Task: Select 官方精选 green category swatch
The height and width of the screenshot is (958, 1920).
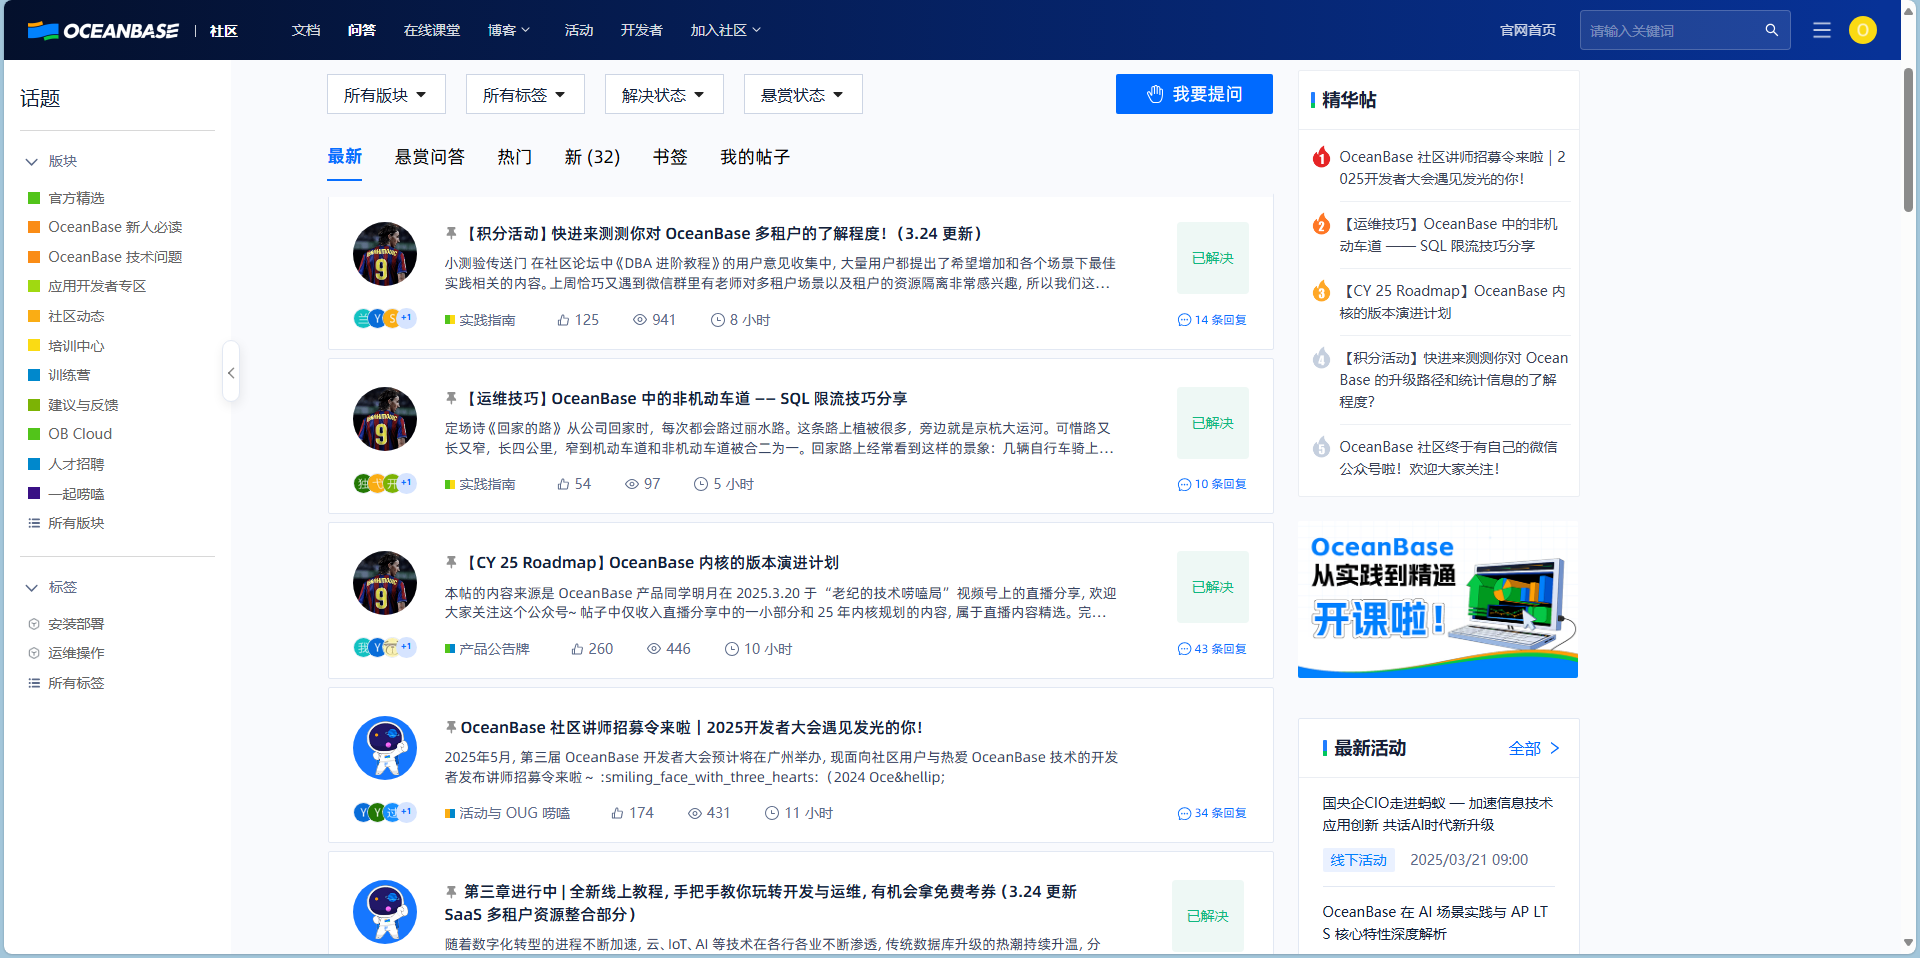Action: [x=34, y=198]
